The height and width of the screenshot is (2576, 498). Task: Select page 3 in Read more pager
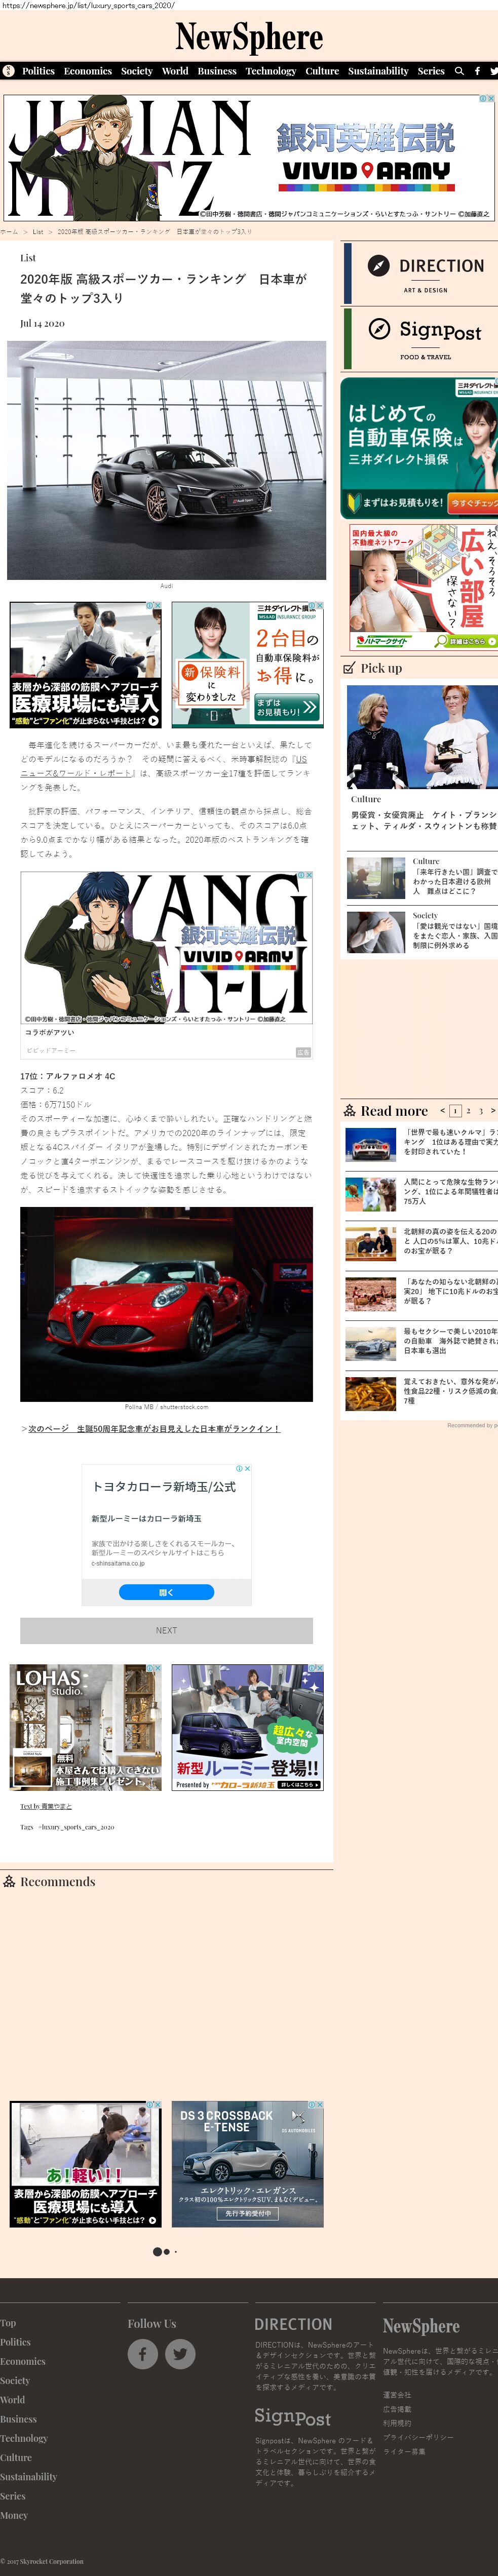tap(480, 1110)
